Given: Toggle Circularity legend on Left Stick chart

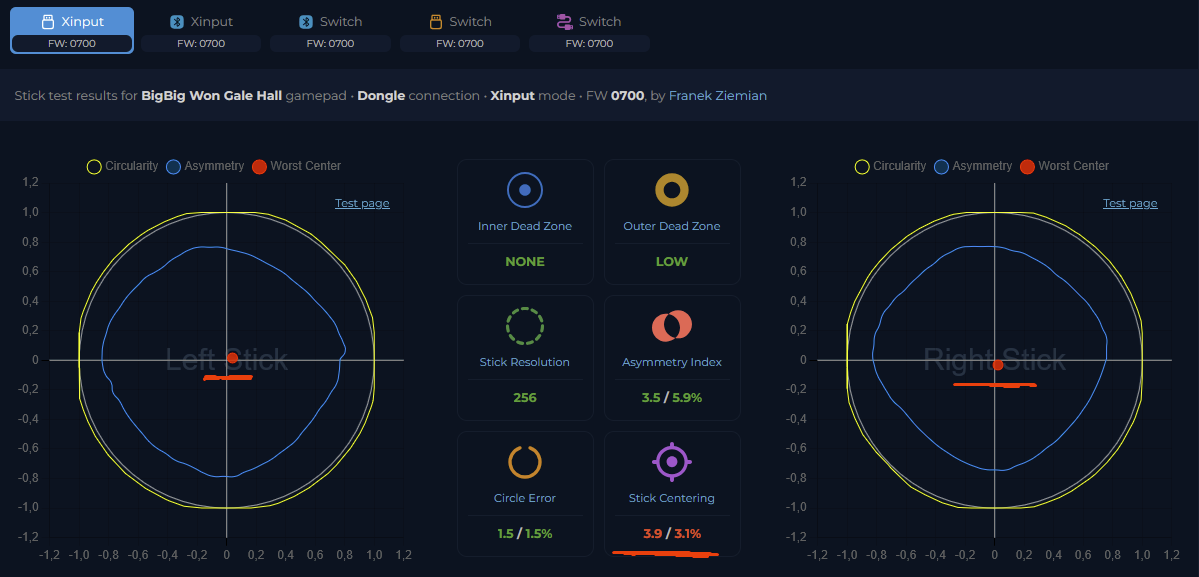Looking at the screenshot, I should tap(123, 166).
